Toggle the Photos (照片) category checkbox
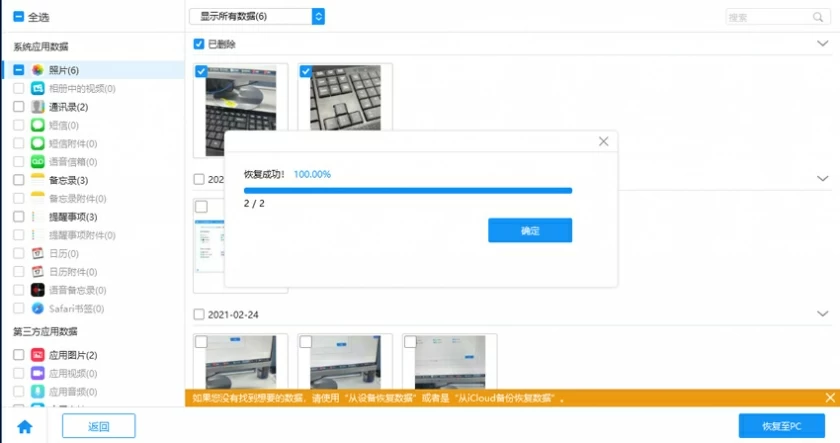The width and height of the screenshot is (840, 443). click(19, 70)
